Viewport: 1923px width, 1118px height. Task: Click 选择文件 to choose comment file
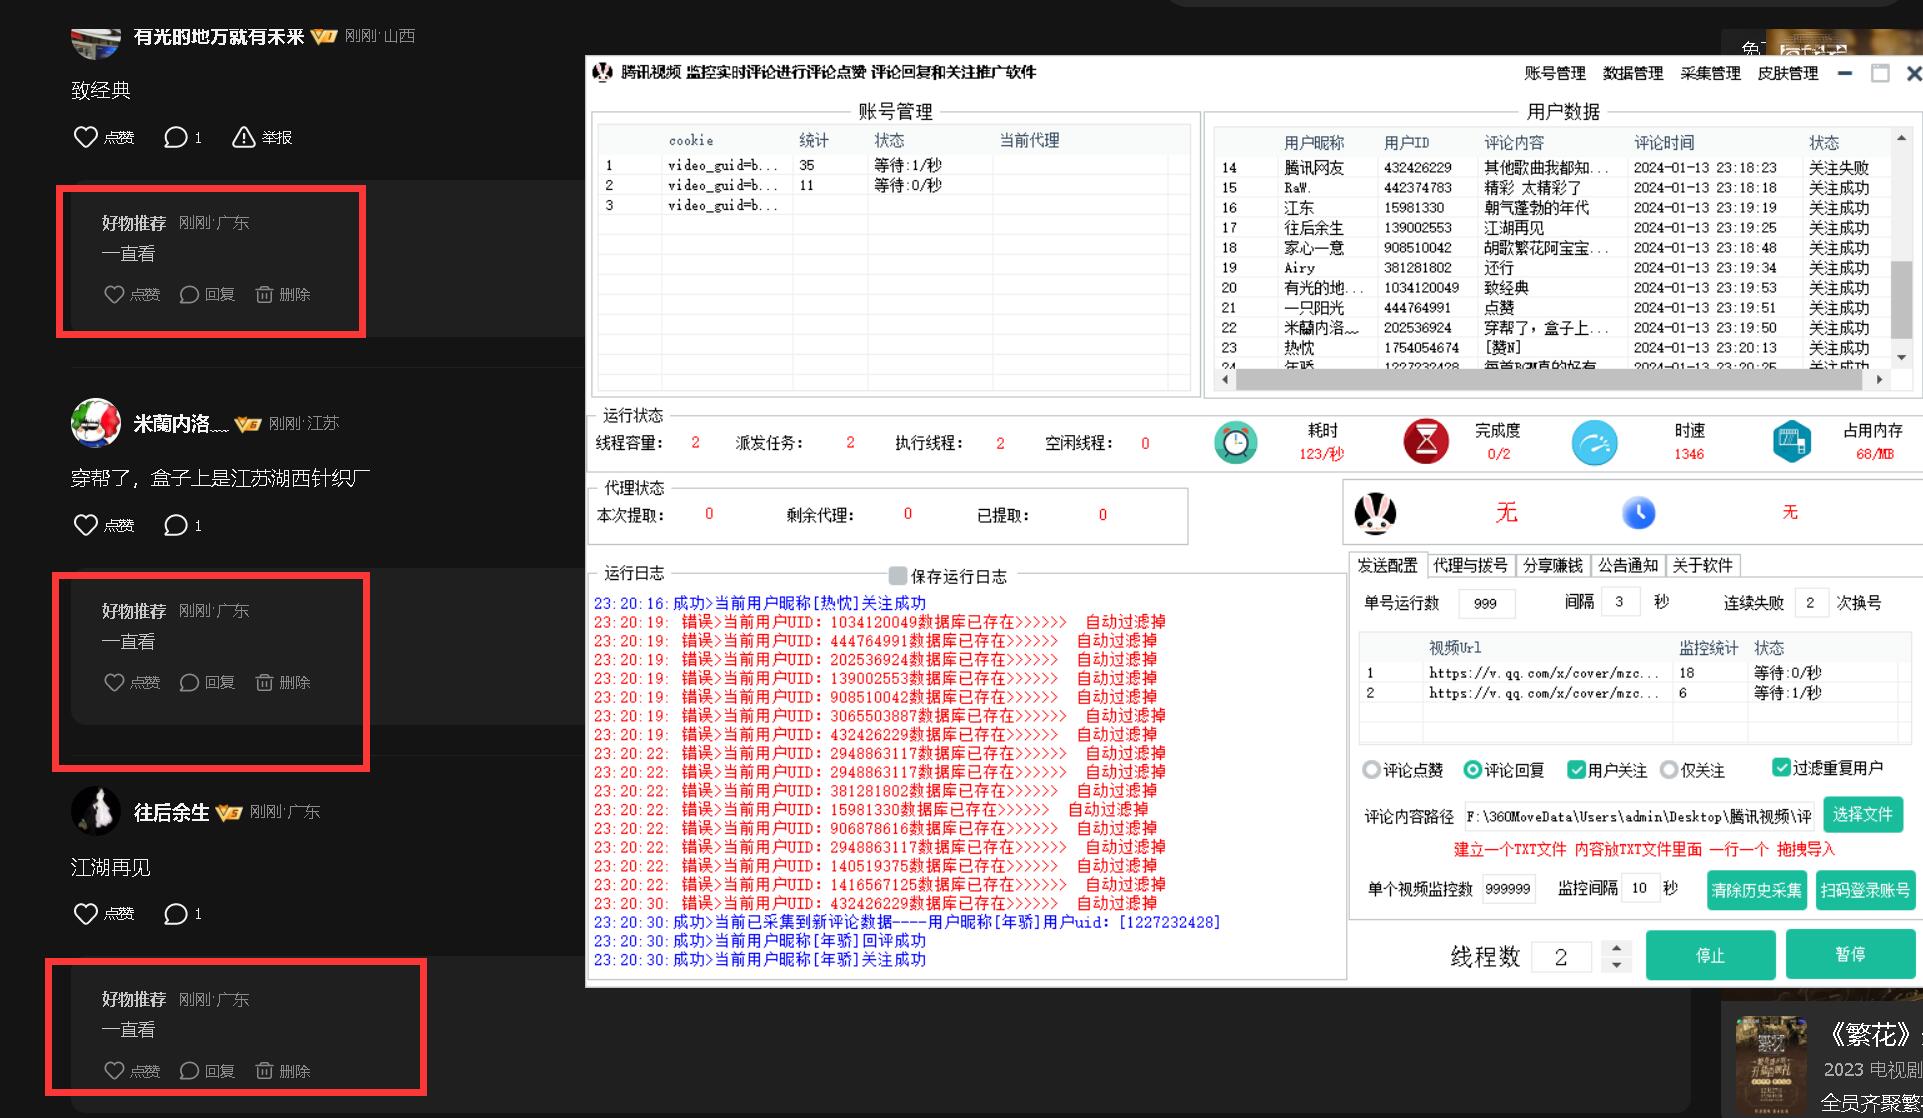tap(1862, 814)
